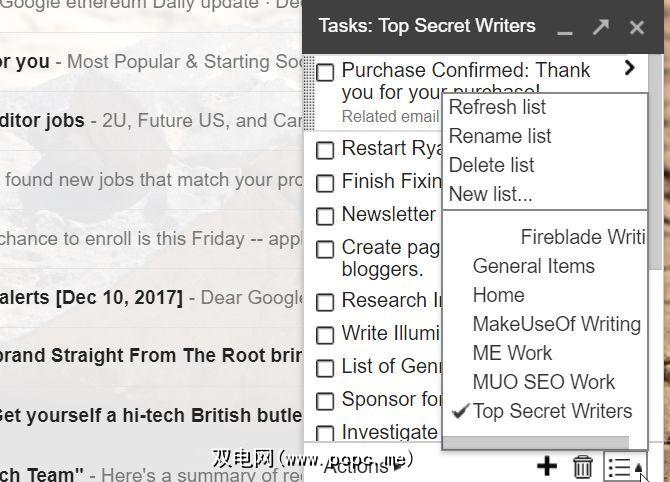Minimize the Tasks panel
The width and height of the screenshot is (670, 482).
[x=565, y=28]
